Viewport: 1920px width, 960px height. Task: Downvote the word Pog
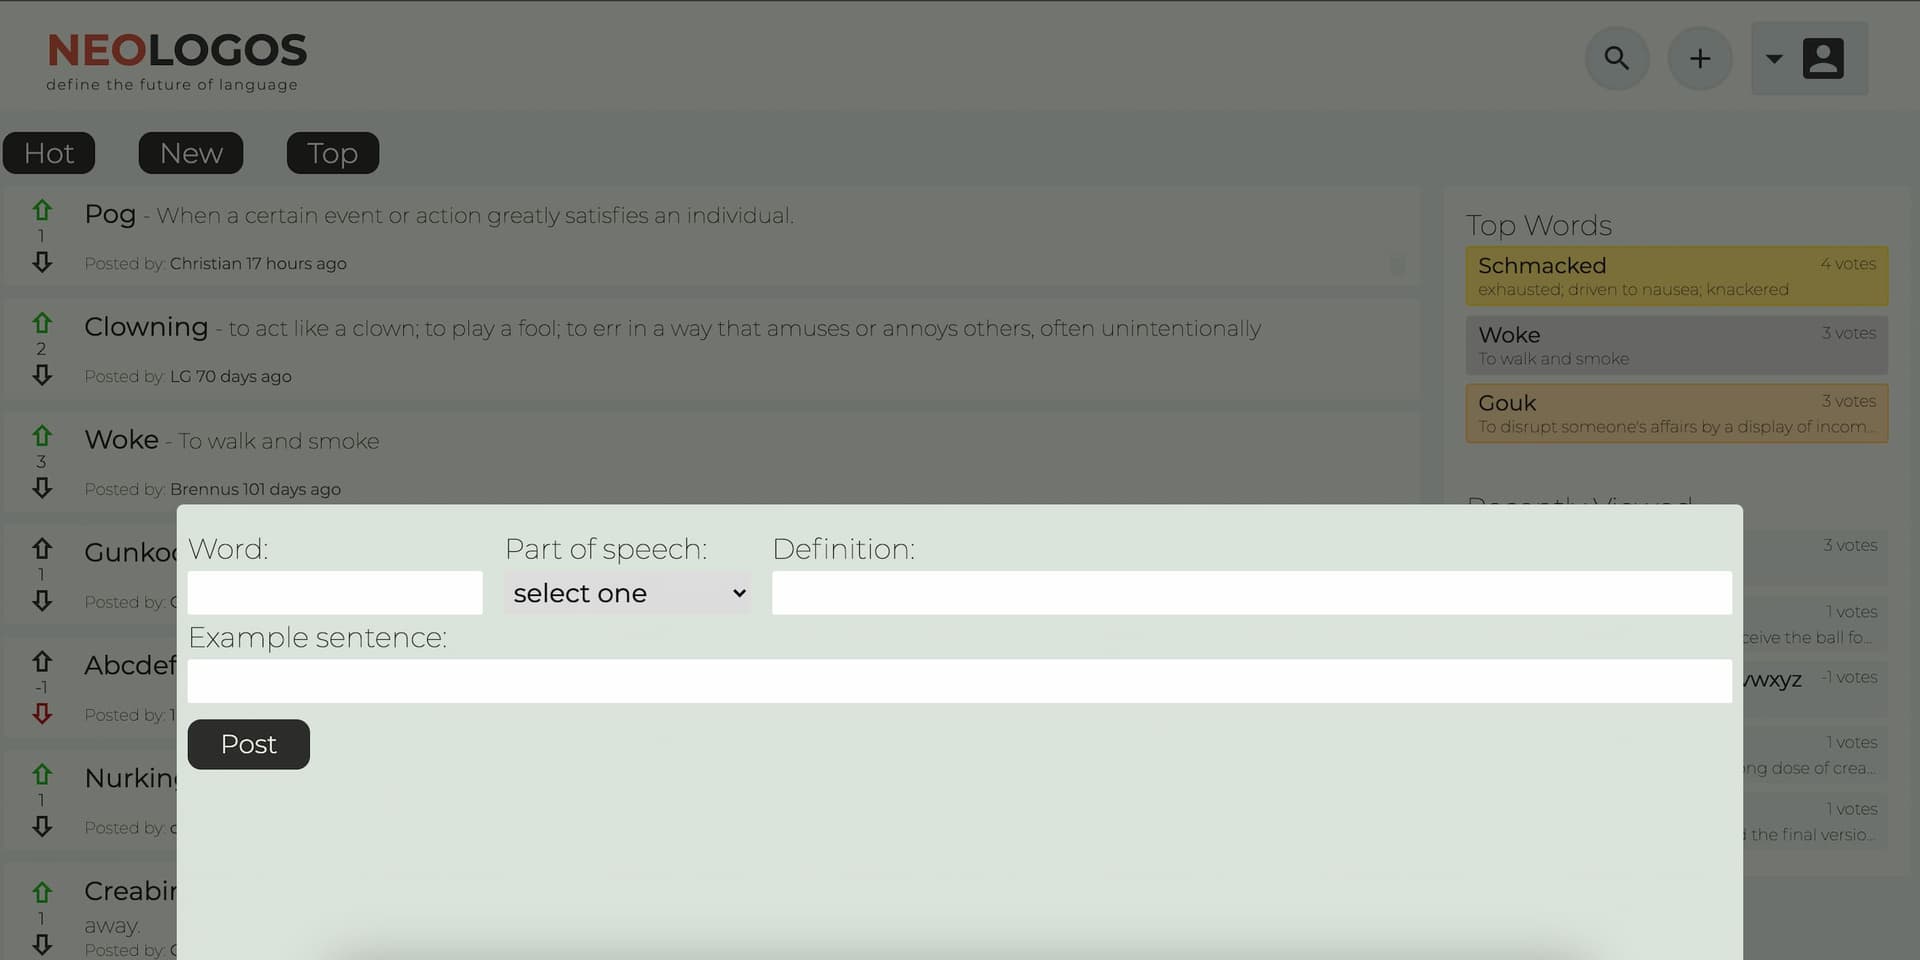click(x=42, y=262)
